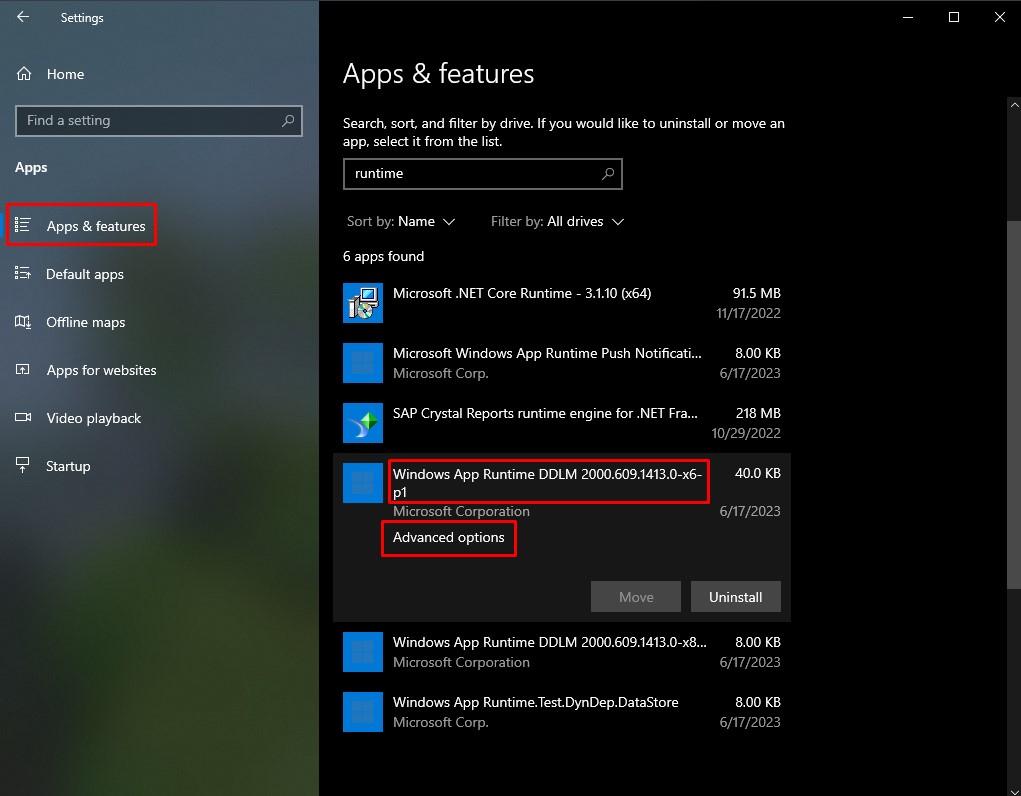Open Default apps from the sidebar
1021x796 pixels.
84,274
